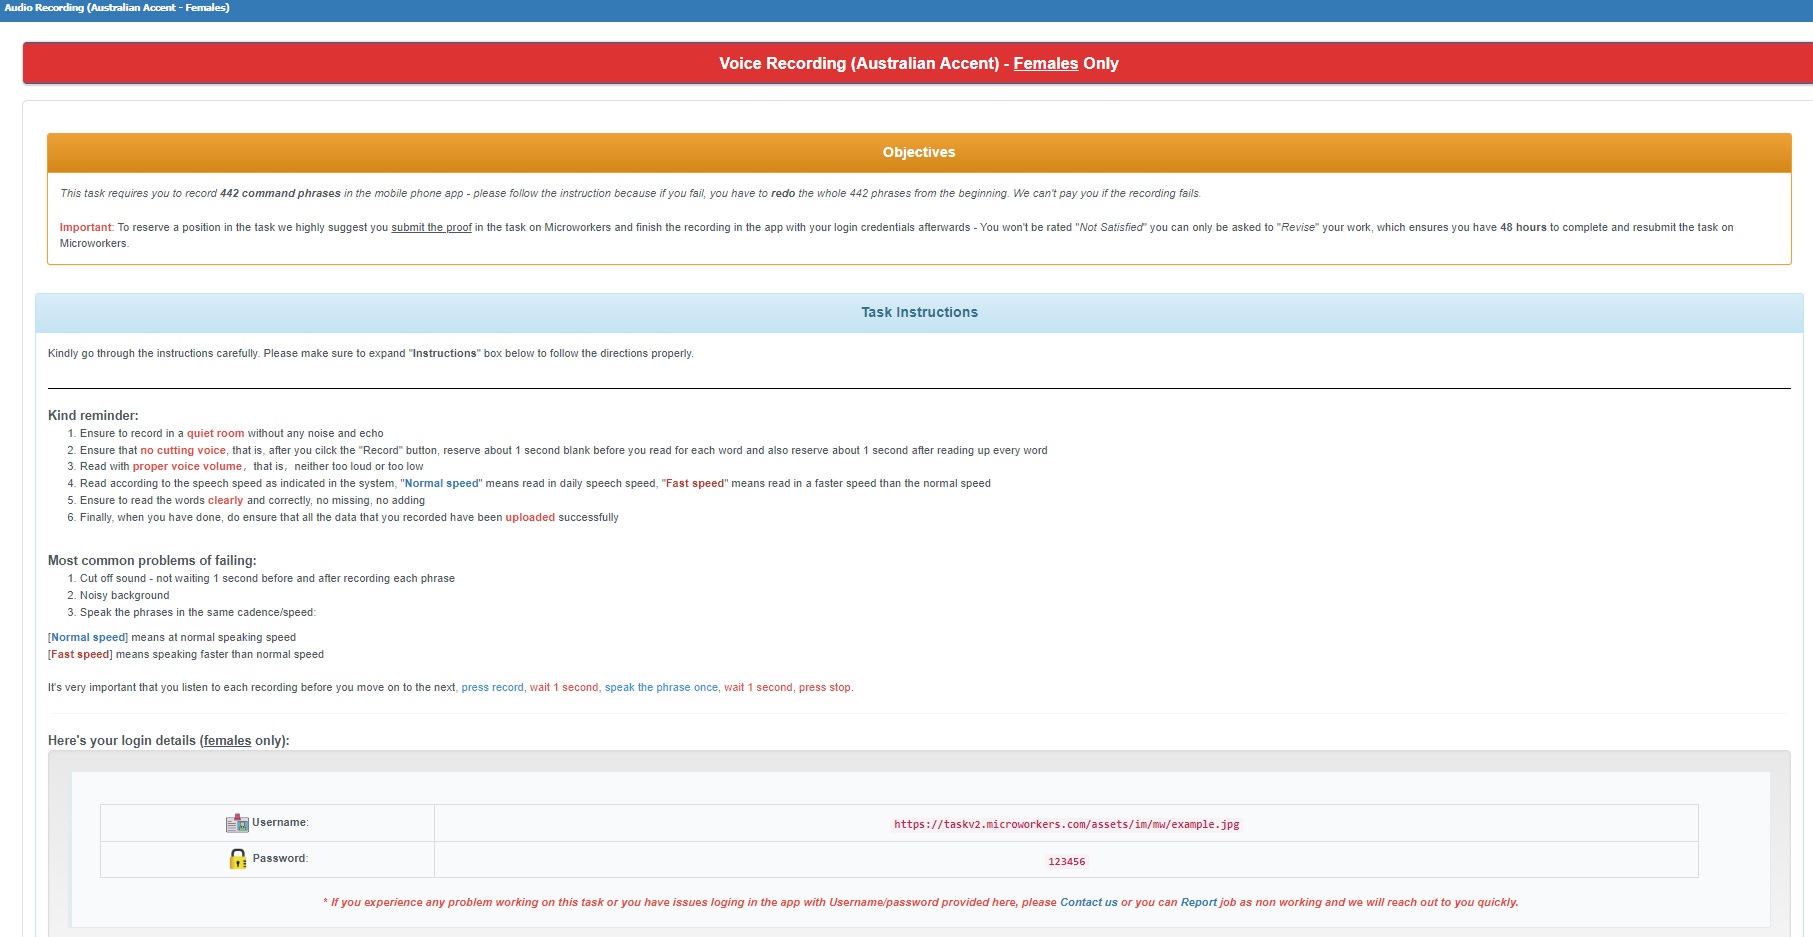This screenshot has width=1813, height=937.
Task: Click '[Normal speed] means at normal speaking speed'
Action: click(172, 637)
